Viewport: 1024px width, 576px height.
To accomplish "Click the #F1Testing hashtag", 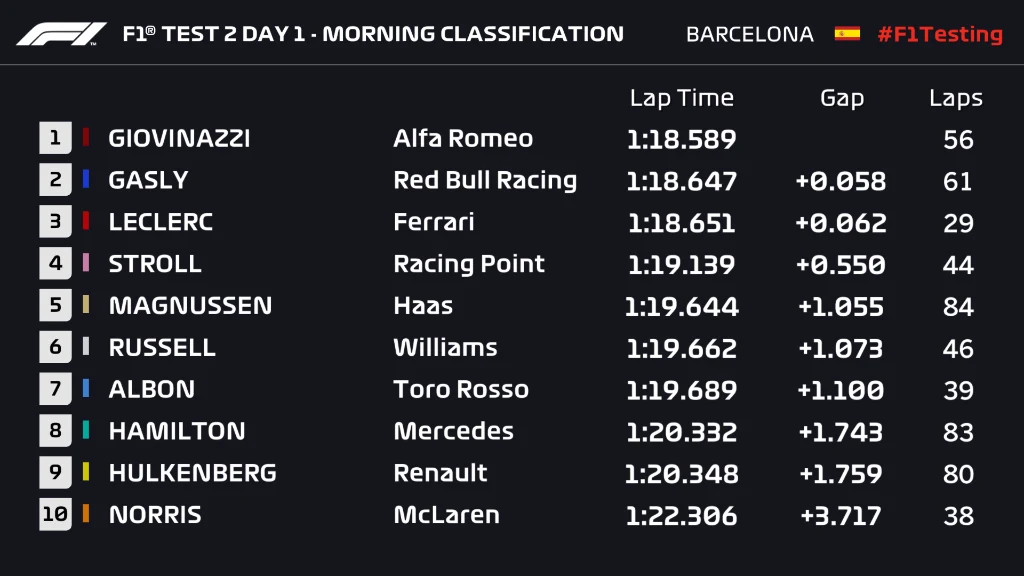I will (939, 34).
